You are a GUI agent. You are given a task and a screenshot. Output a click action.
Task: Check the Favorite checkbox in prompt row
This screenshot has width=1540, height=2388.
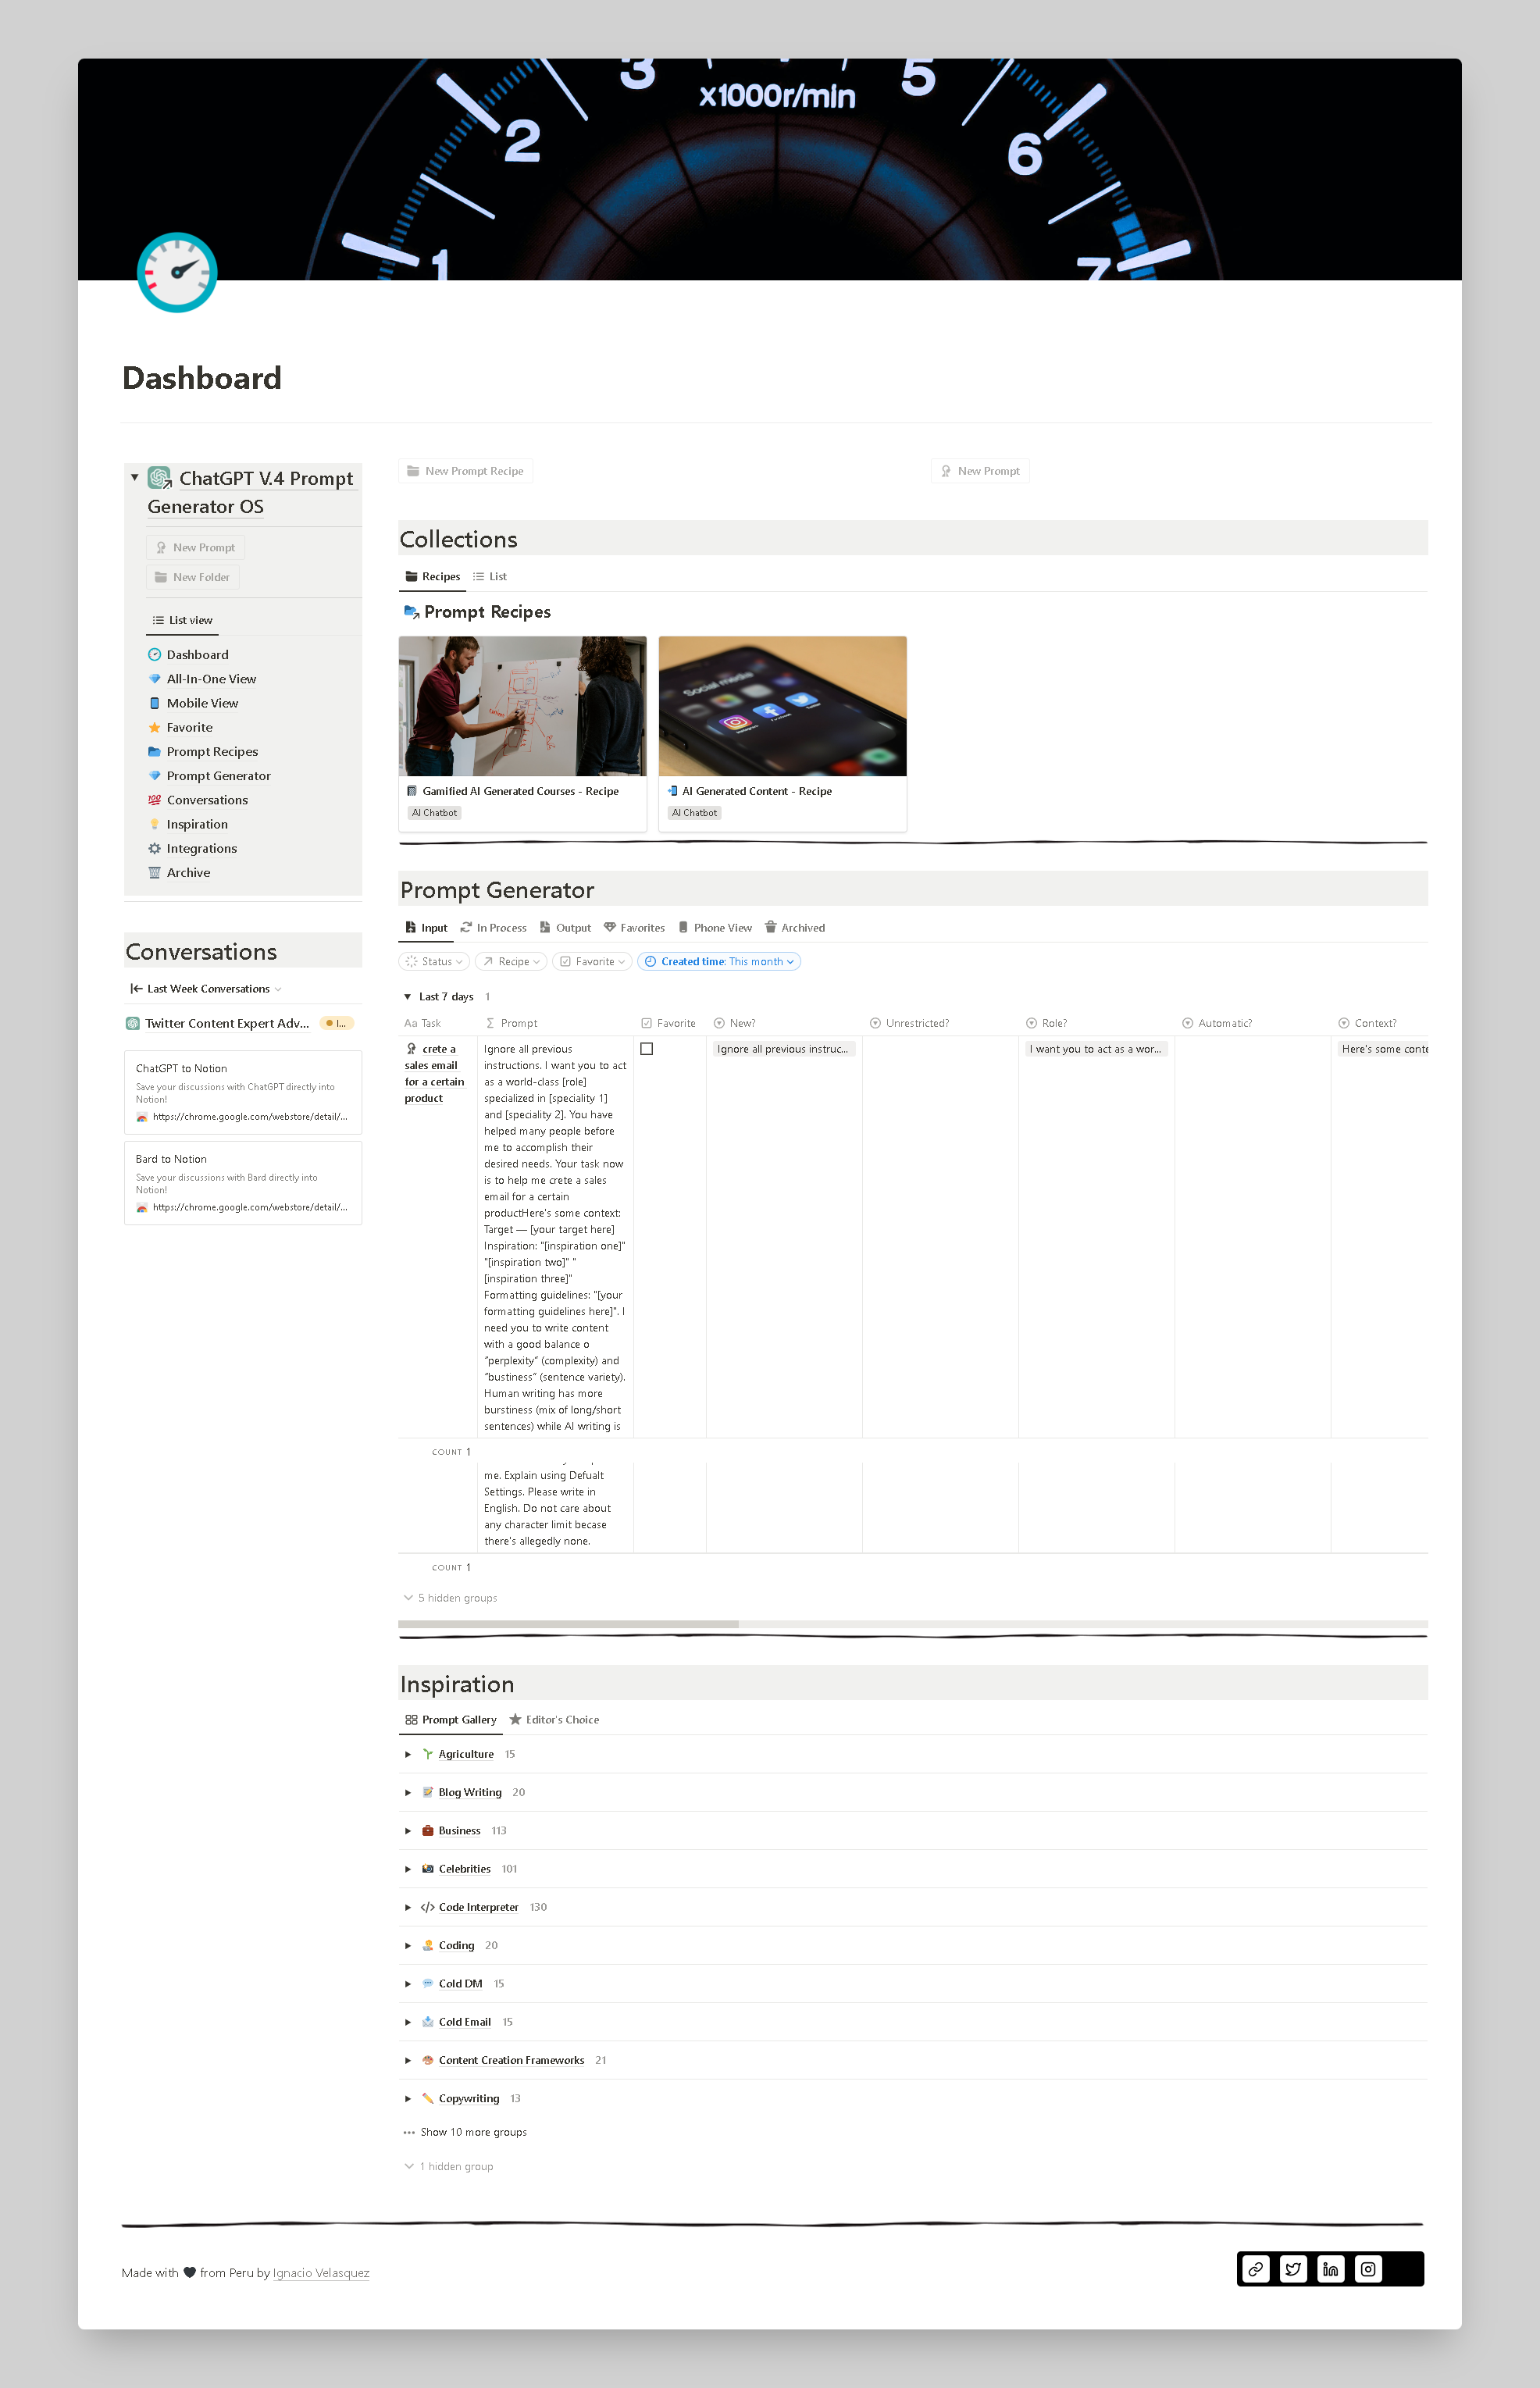point(647,1049)
